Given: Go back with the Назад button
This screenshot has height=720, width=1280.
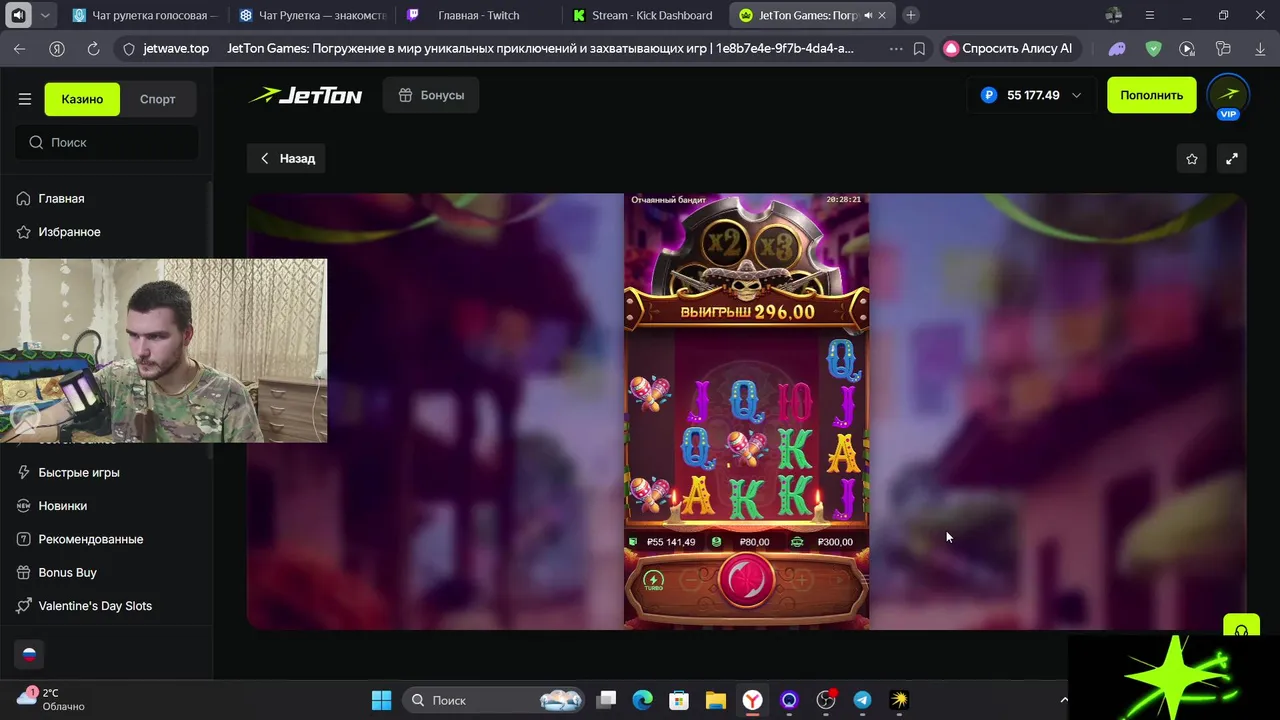Looking at the screenshot, I should click(x=287, y=158).
